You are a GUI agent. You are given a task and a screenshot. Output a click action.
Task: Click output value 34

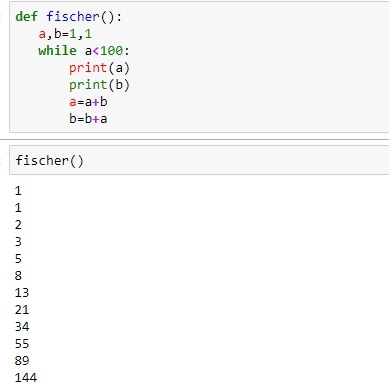pos(22,327)
